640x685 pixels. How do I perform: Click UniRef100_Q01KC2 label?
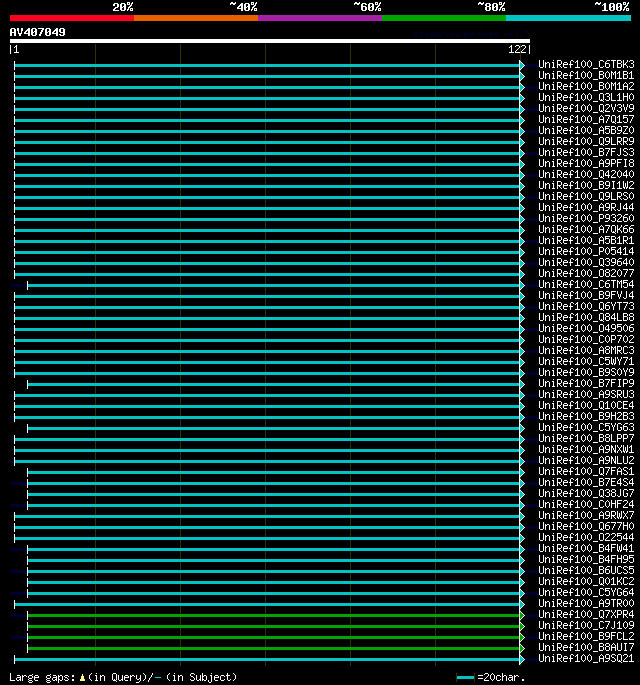[586, 582]
